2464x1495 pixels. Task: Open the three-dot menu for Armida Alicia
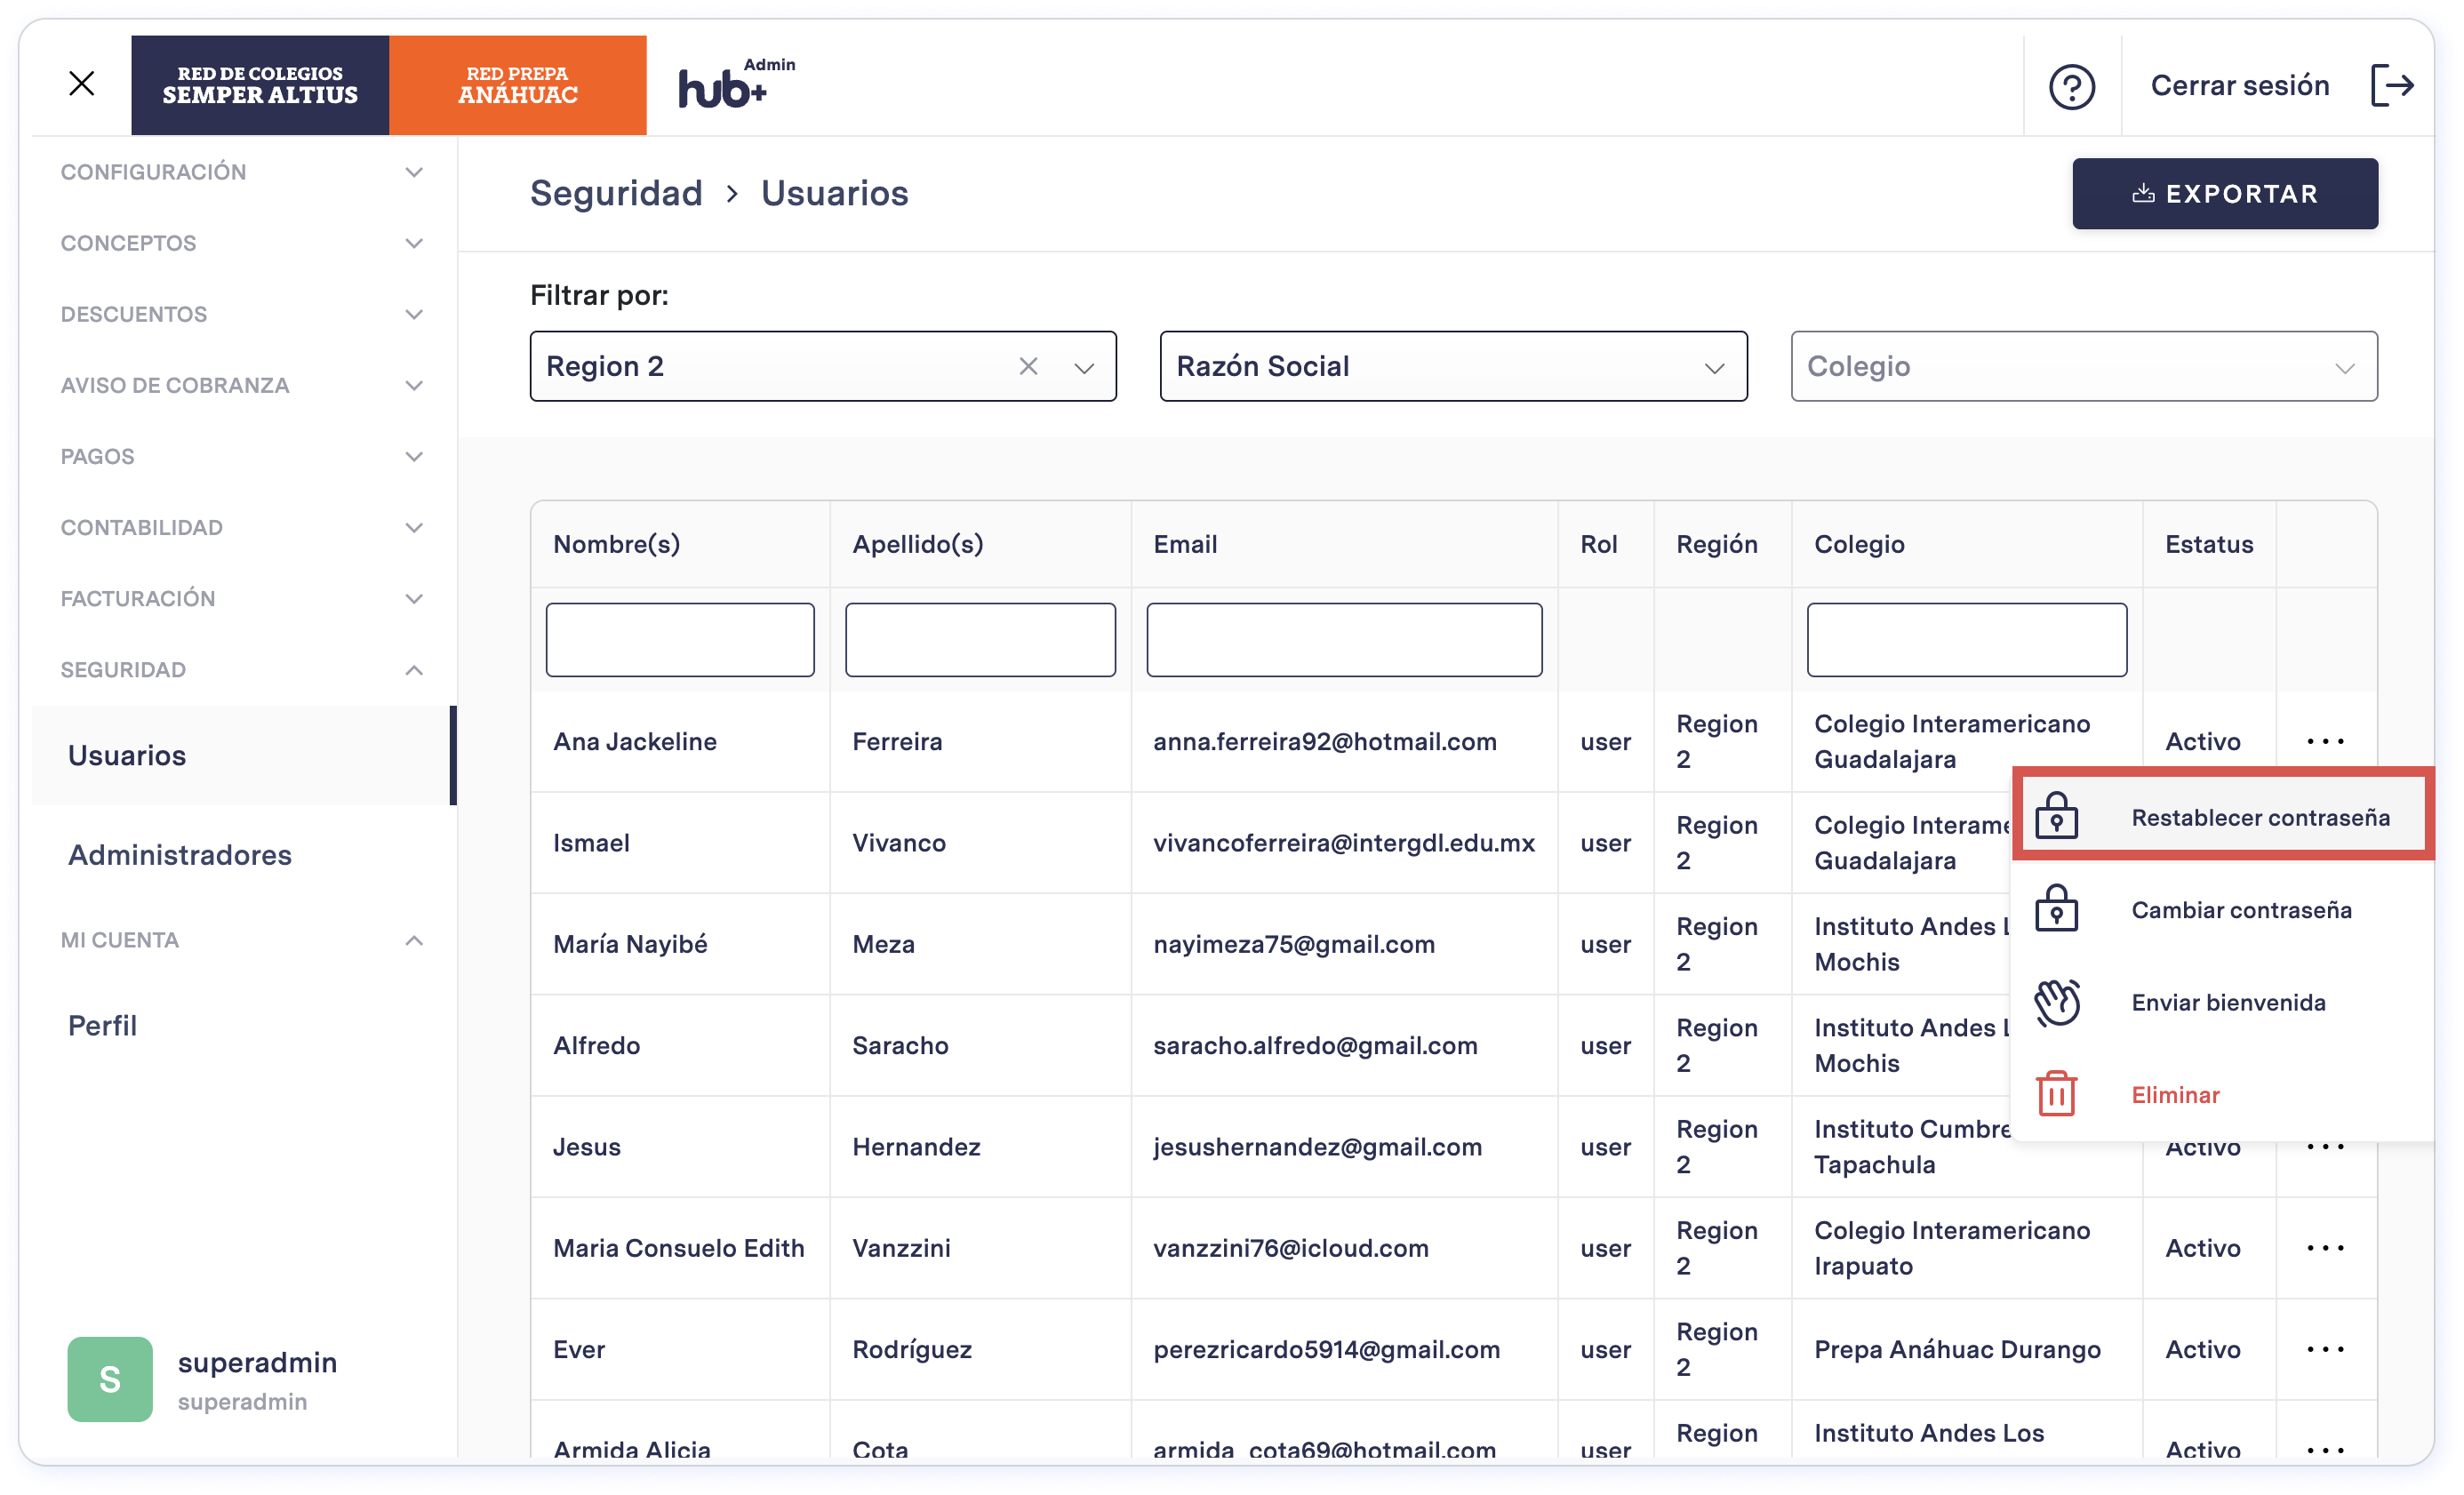coord(2326,1450)
